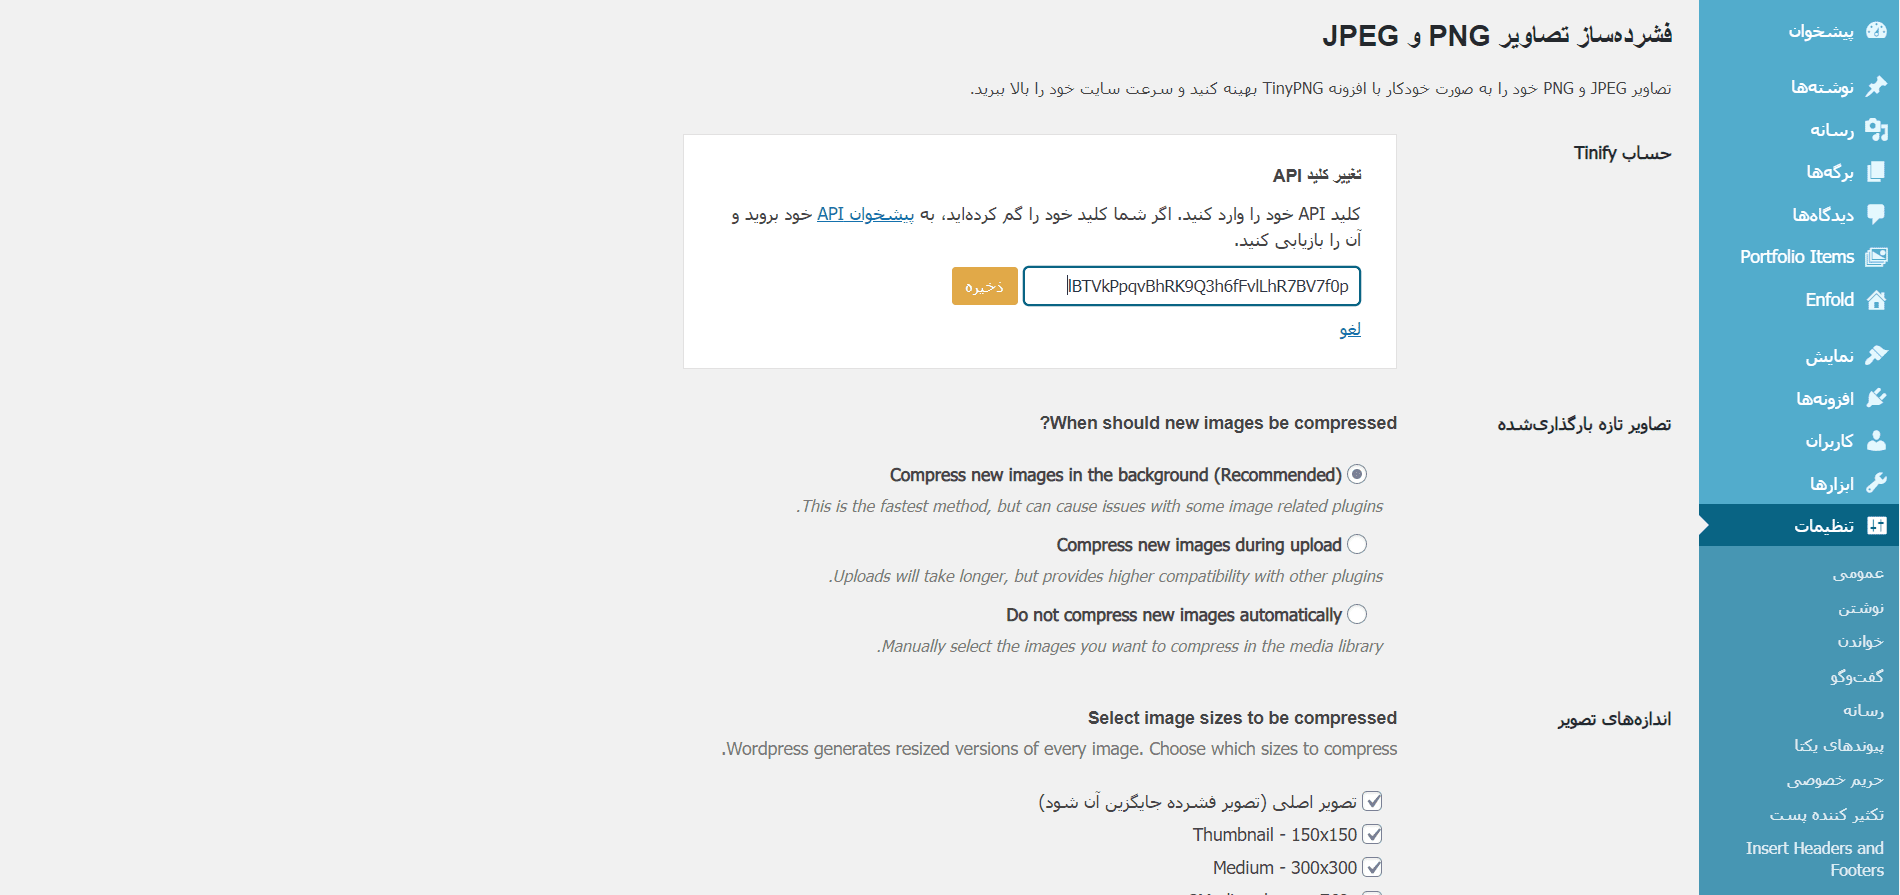Click the API dashboard (پیشخوان API) link

click(x=865, y=214)
